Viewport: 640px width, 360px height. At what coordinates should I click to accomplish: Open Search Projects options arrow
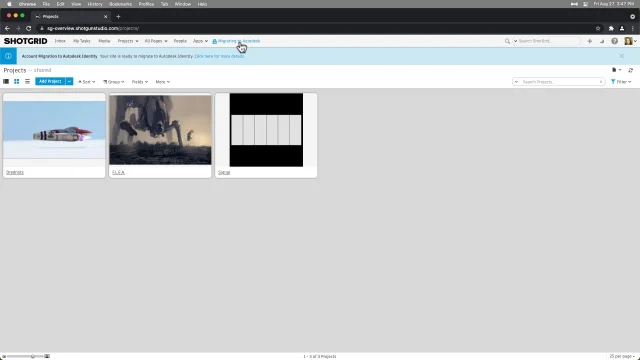pyautogui.click(x=516, y=82)
